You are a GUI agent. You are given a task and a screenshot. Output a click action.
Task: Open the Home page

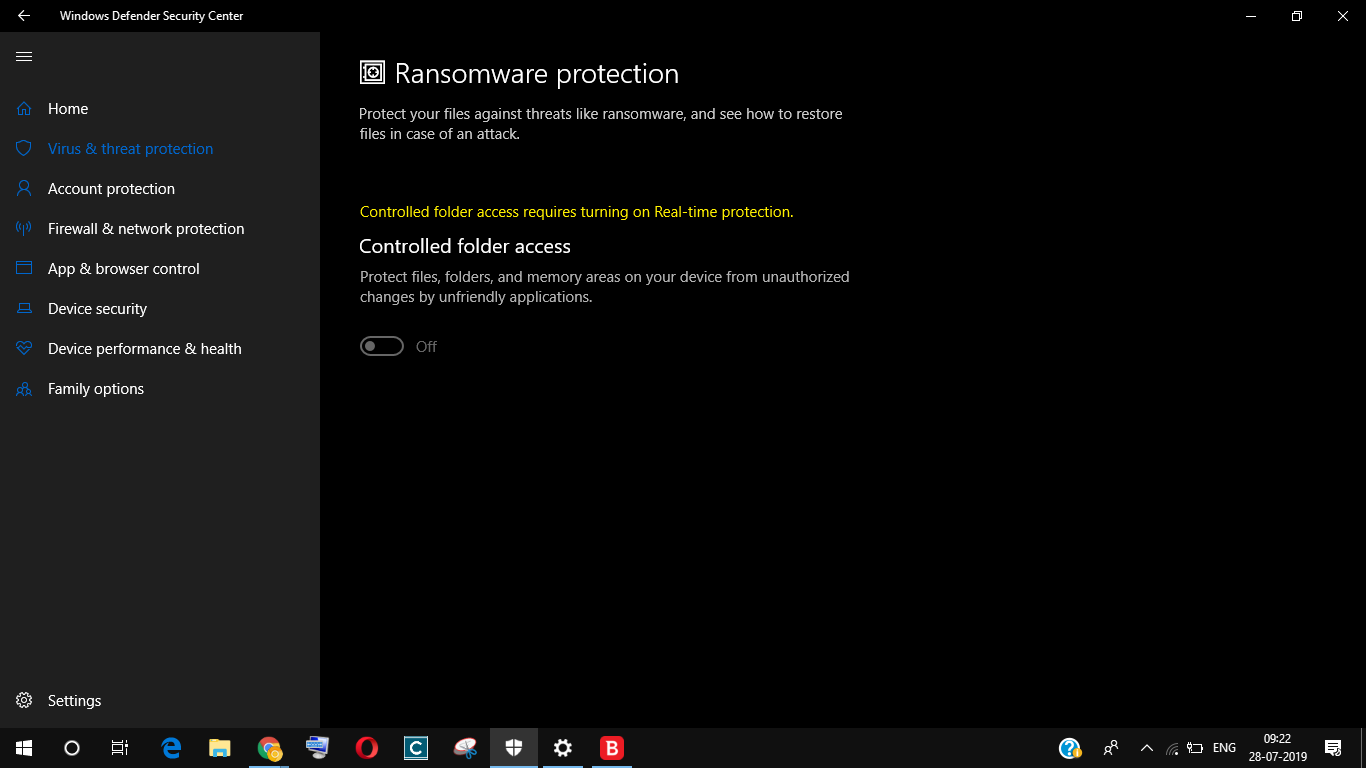[x=68, y=109]
